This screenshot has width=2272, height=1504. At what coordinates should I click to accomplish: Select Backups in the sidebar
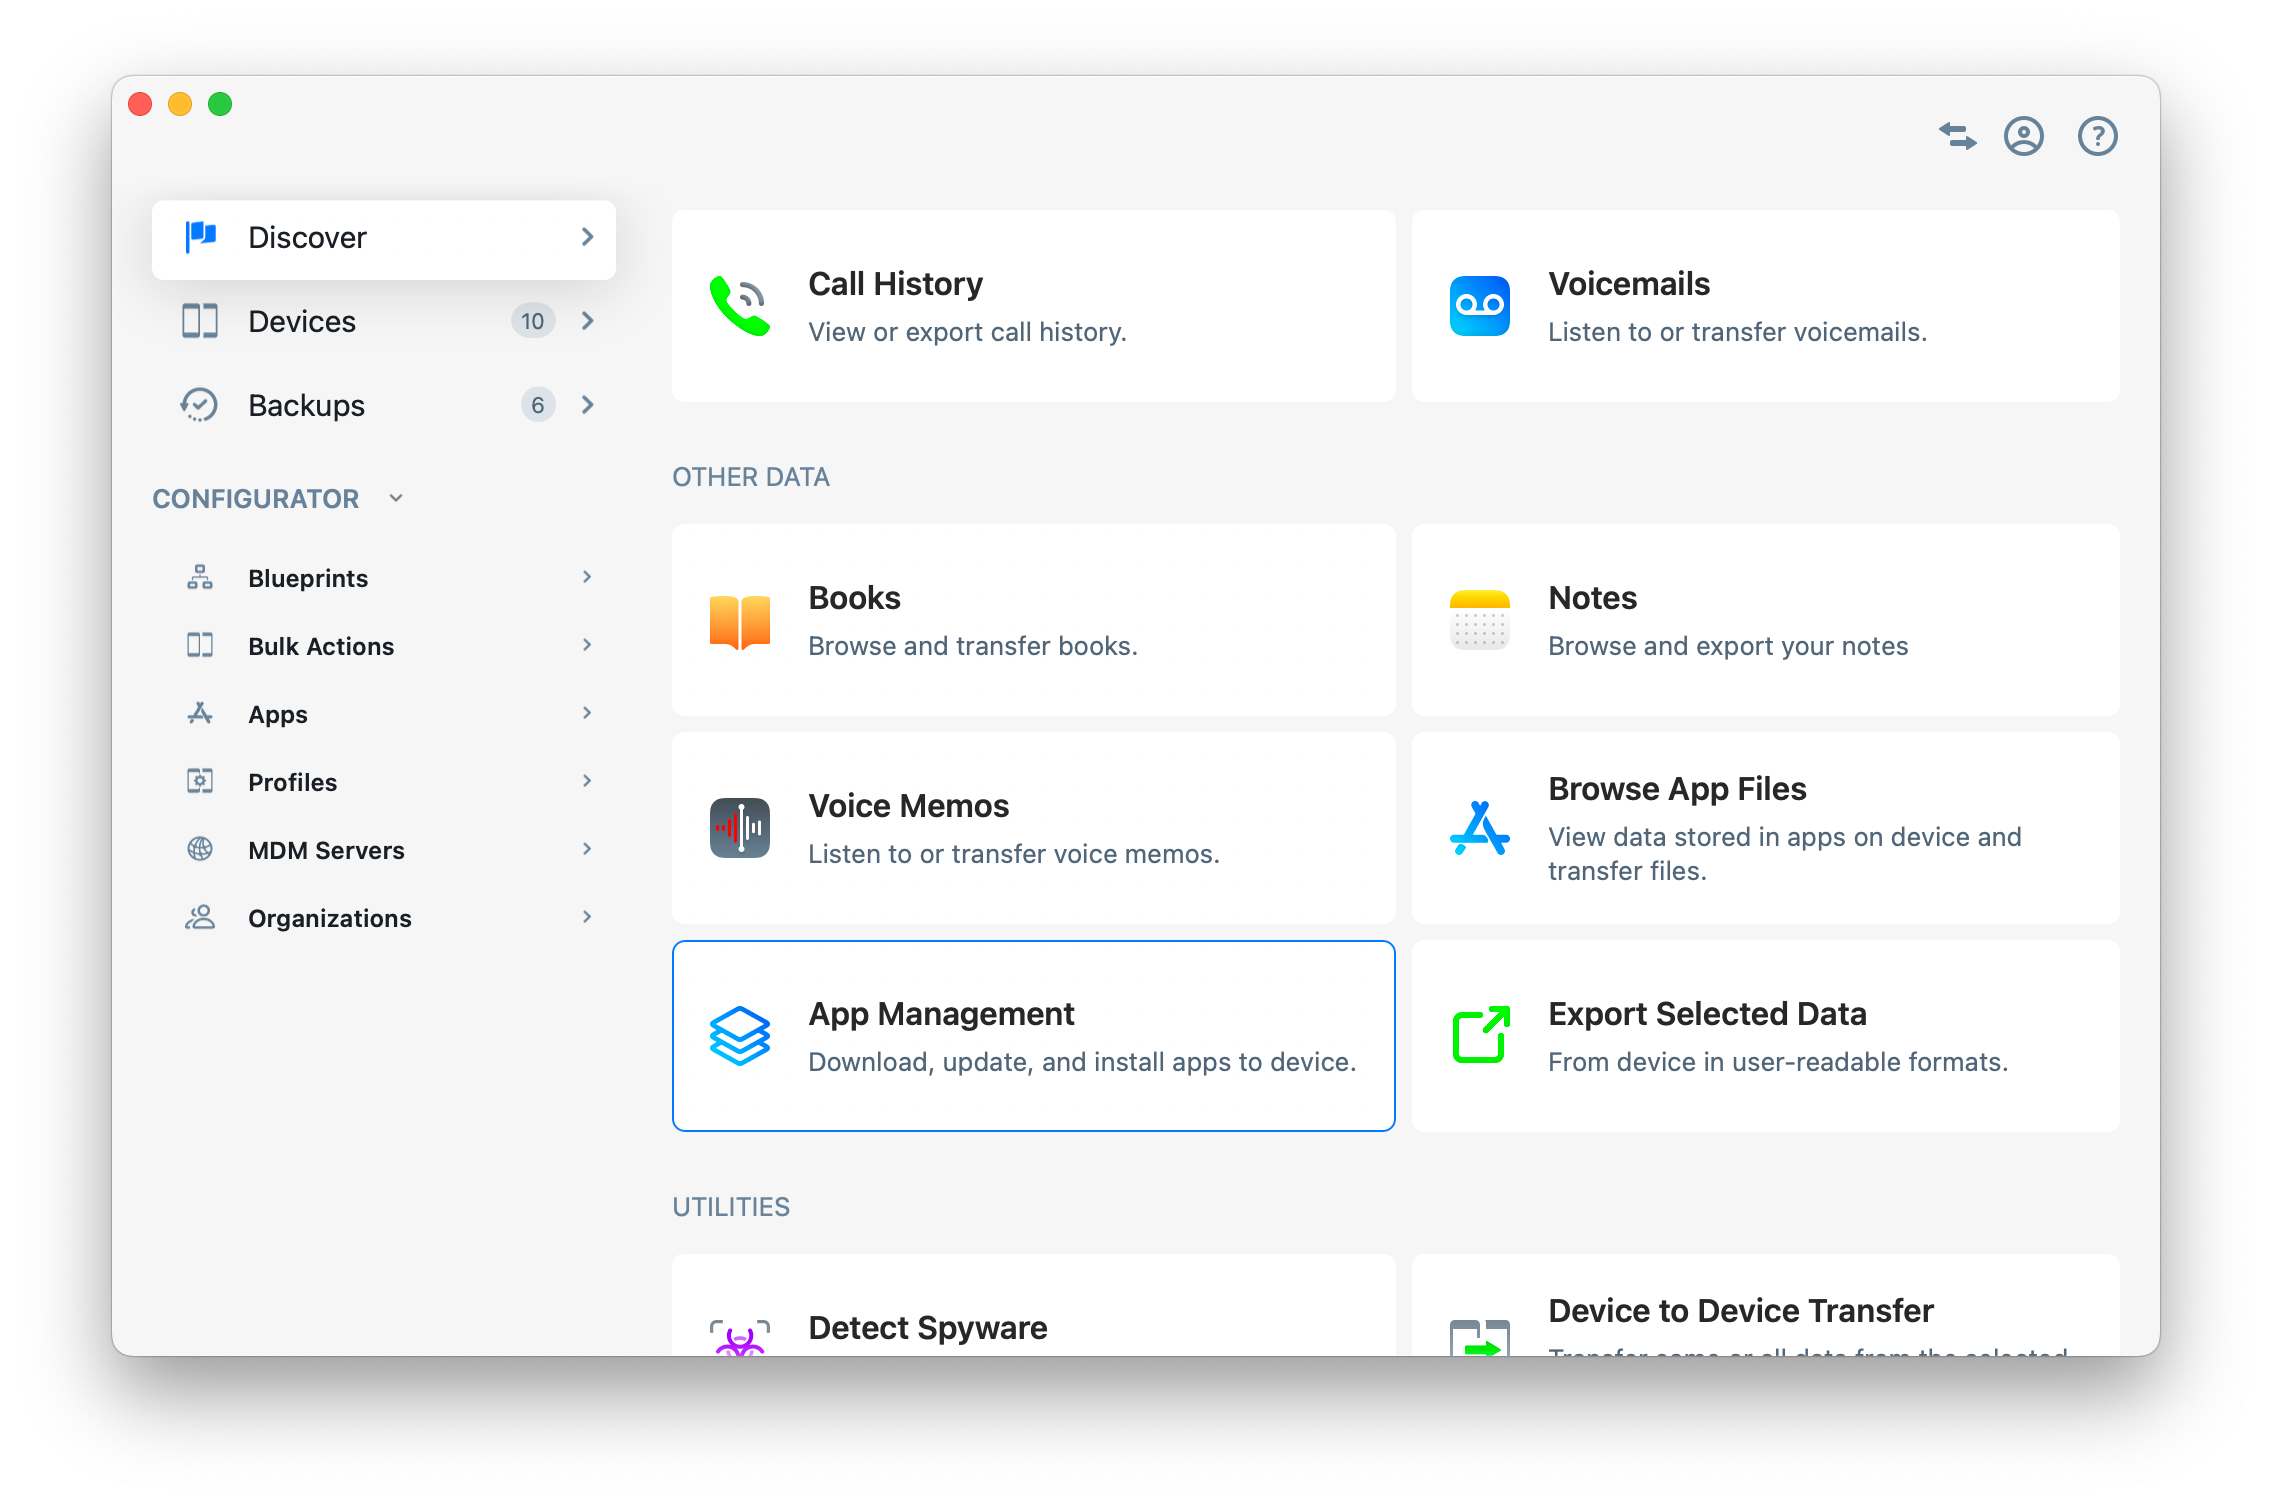(383, 405)
